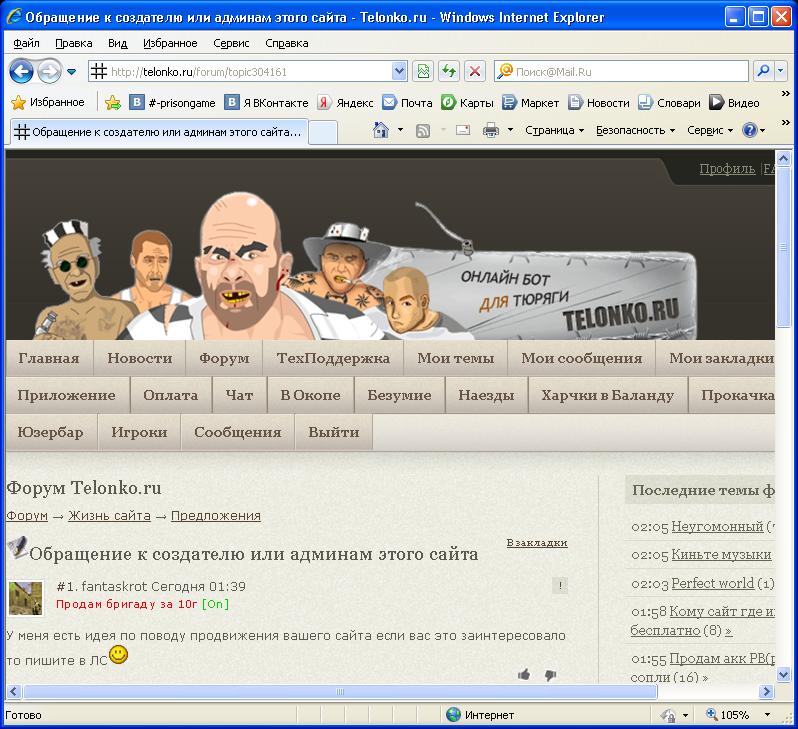
Task: Click the horizontal scrollbar right arrow
Action: 766,691
